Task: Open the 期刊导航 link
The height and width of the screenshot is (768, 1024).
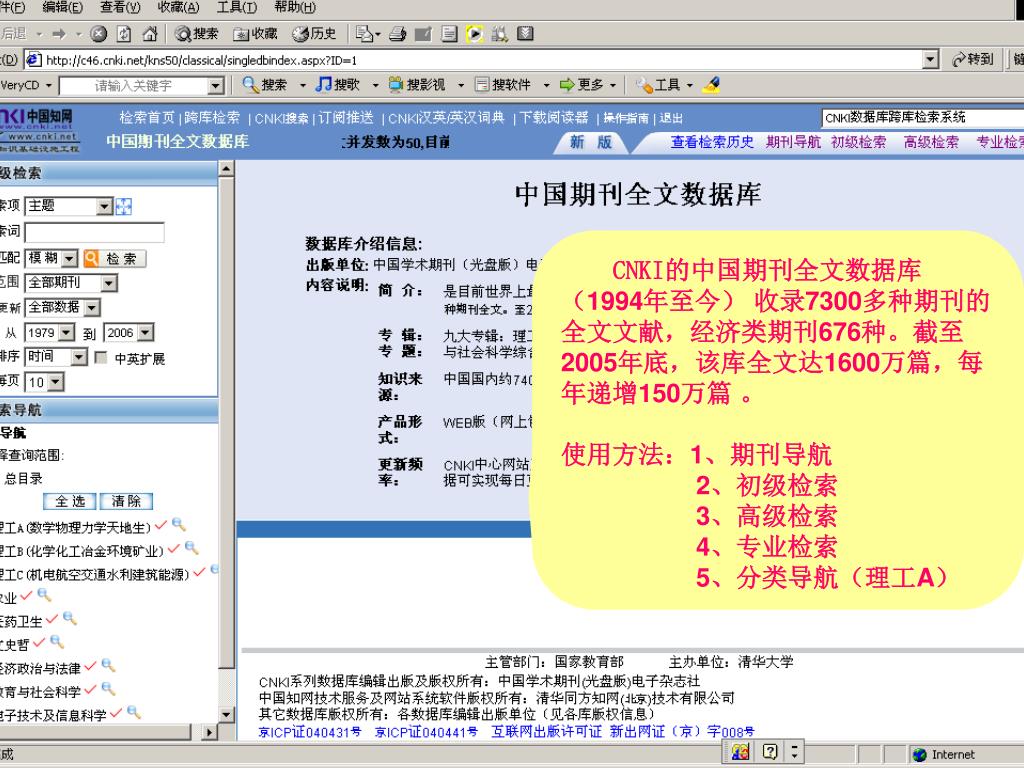Action: (x=793, y=142)
